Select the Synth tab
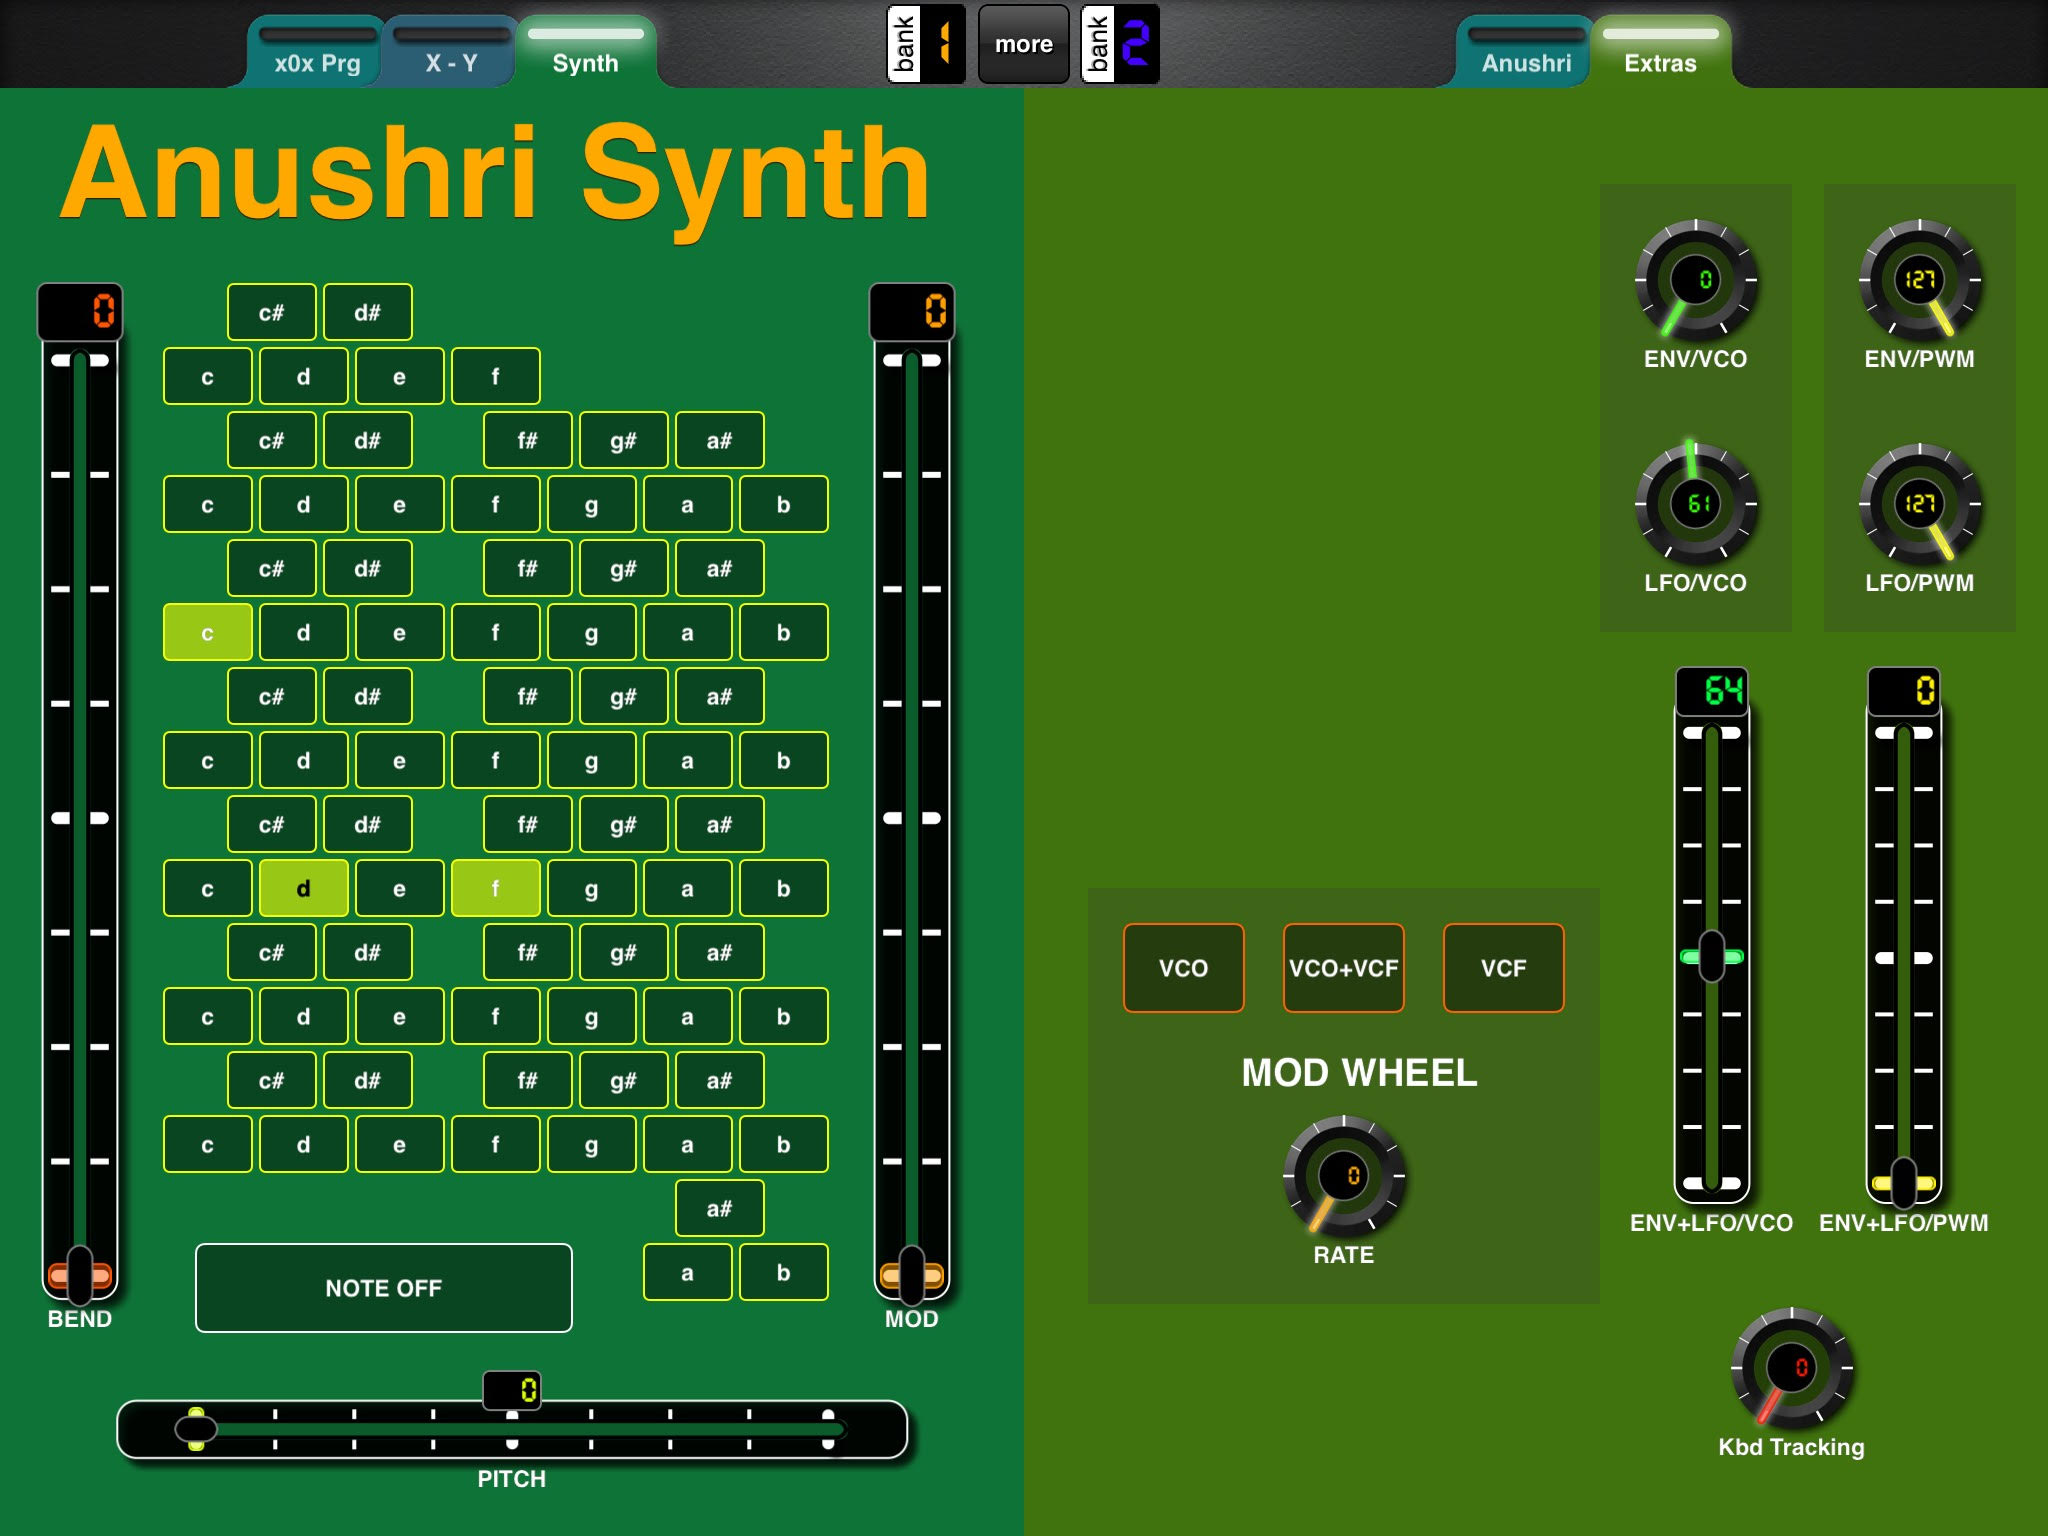This screenshot has width=2048, height=1536. [586, 52]
